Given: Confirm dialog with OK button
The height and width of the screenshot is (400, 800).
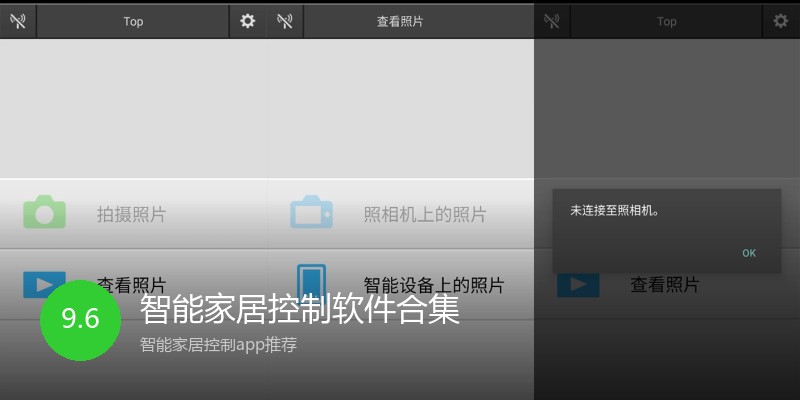Looking at the screenshot, I should click(749, 253).
